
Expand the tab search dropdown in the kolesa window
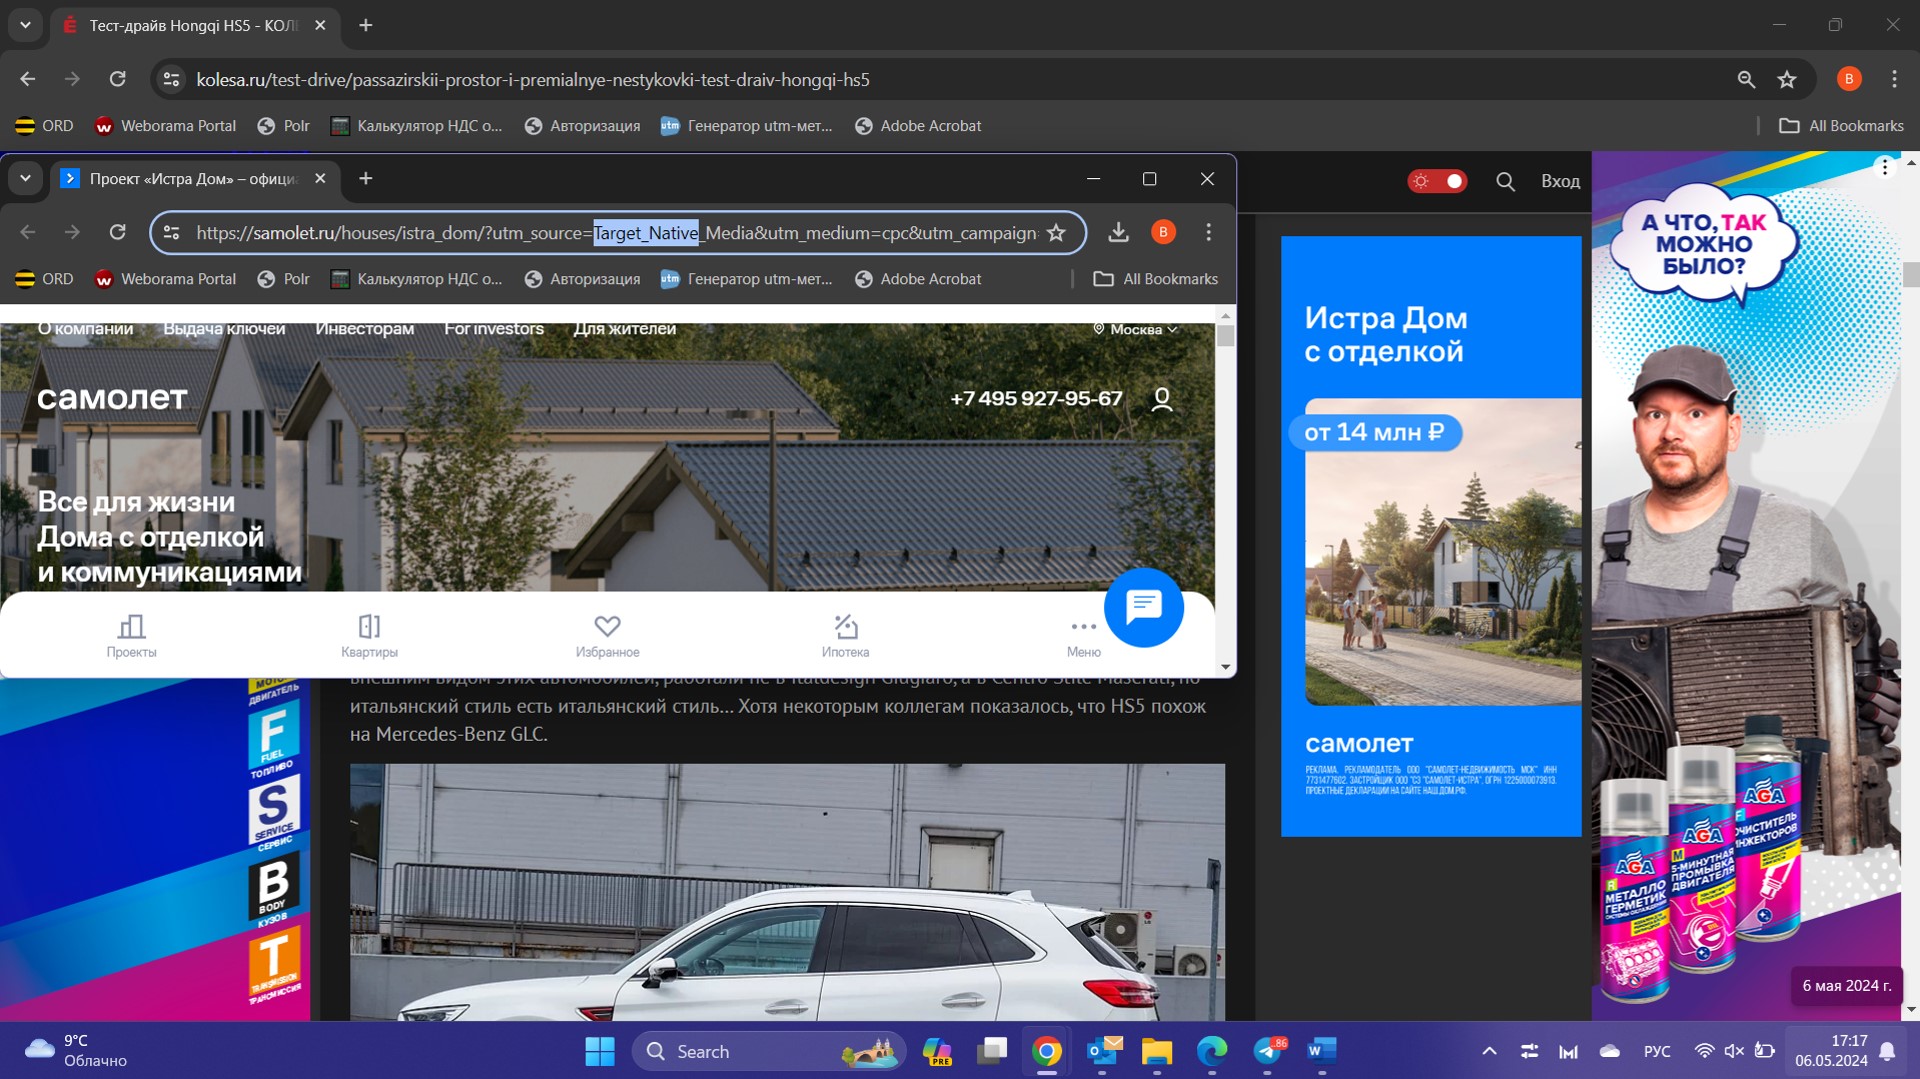click(25, 25)
